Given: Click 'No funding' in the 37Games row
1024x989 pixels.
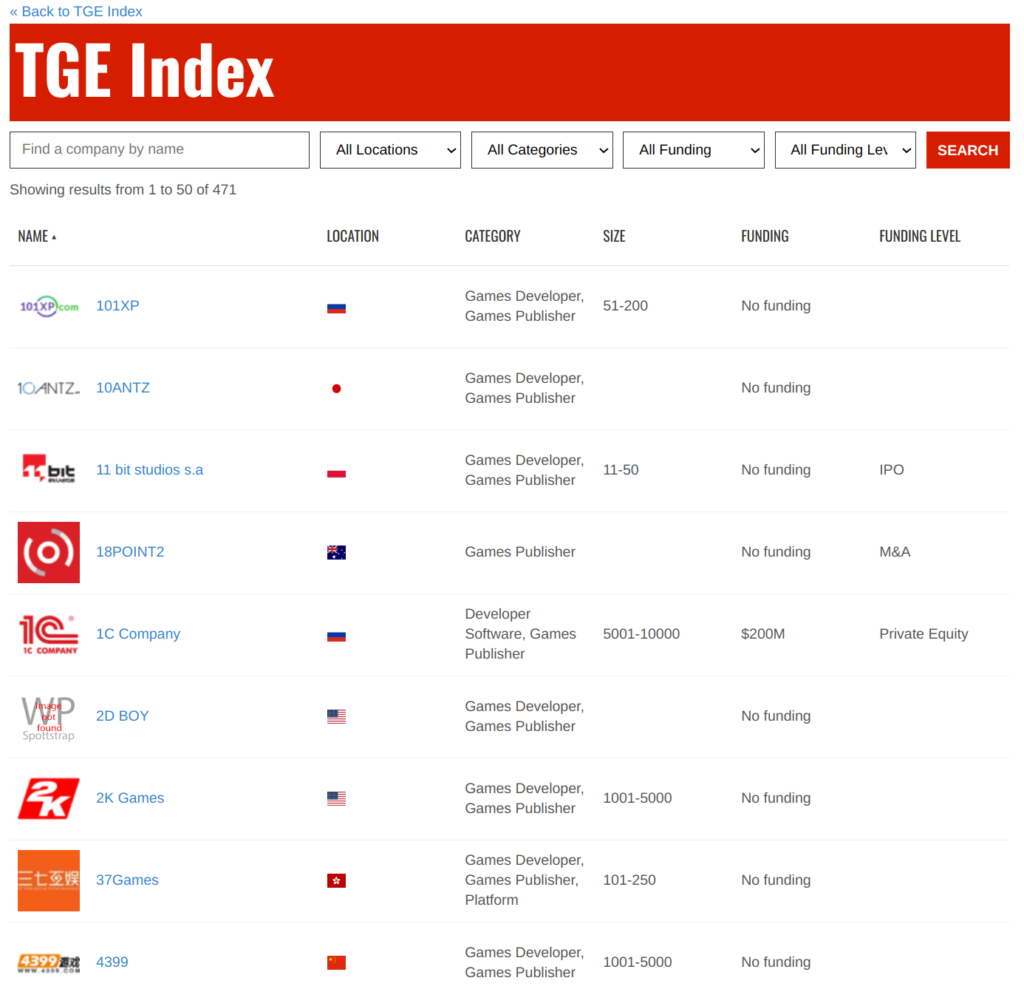Looking at the screenshot, I should 776,880.
